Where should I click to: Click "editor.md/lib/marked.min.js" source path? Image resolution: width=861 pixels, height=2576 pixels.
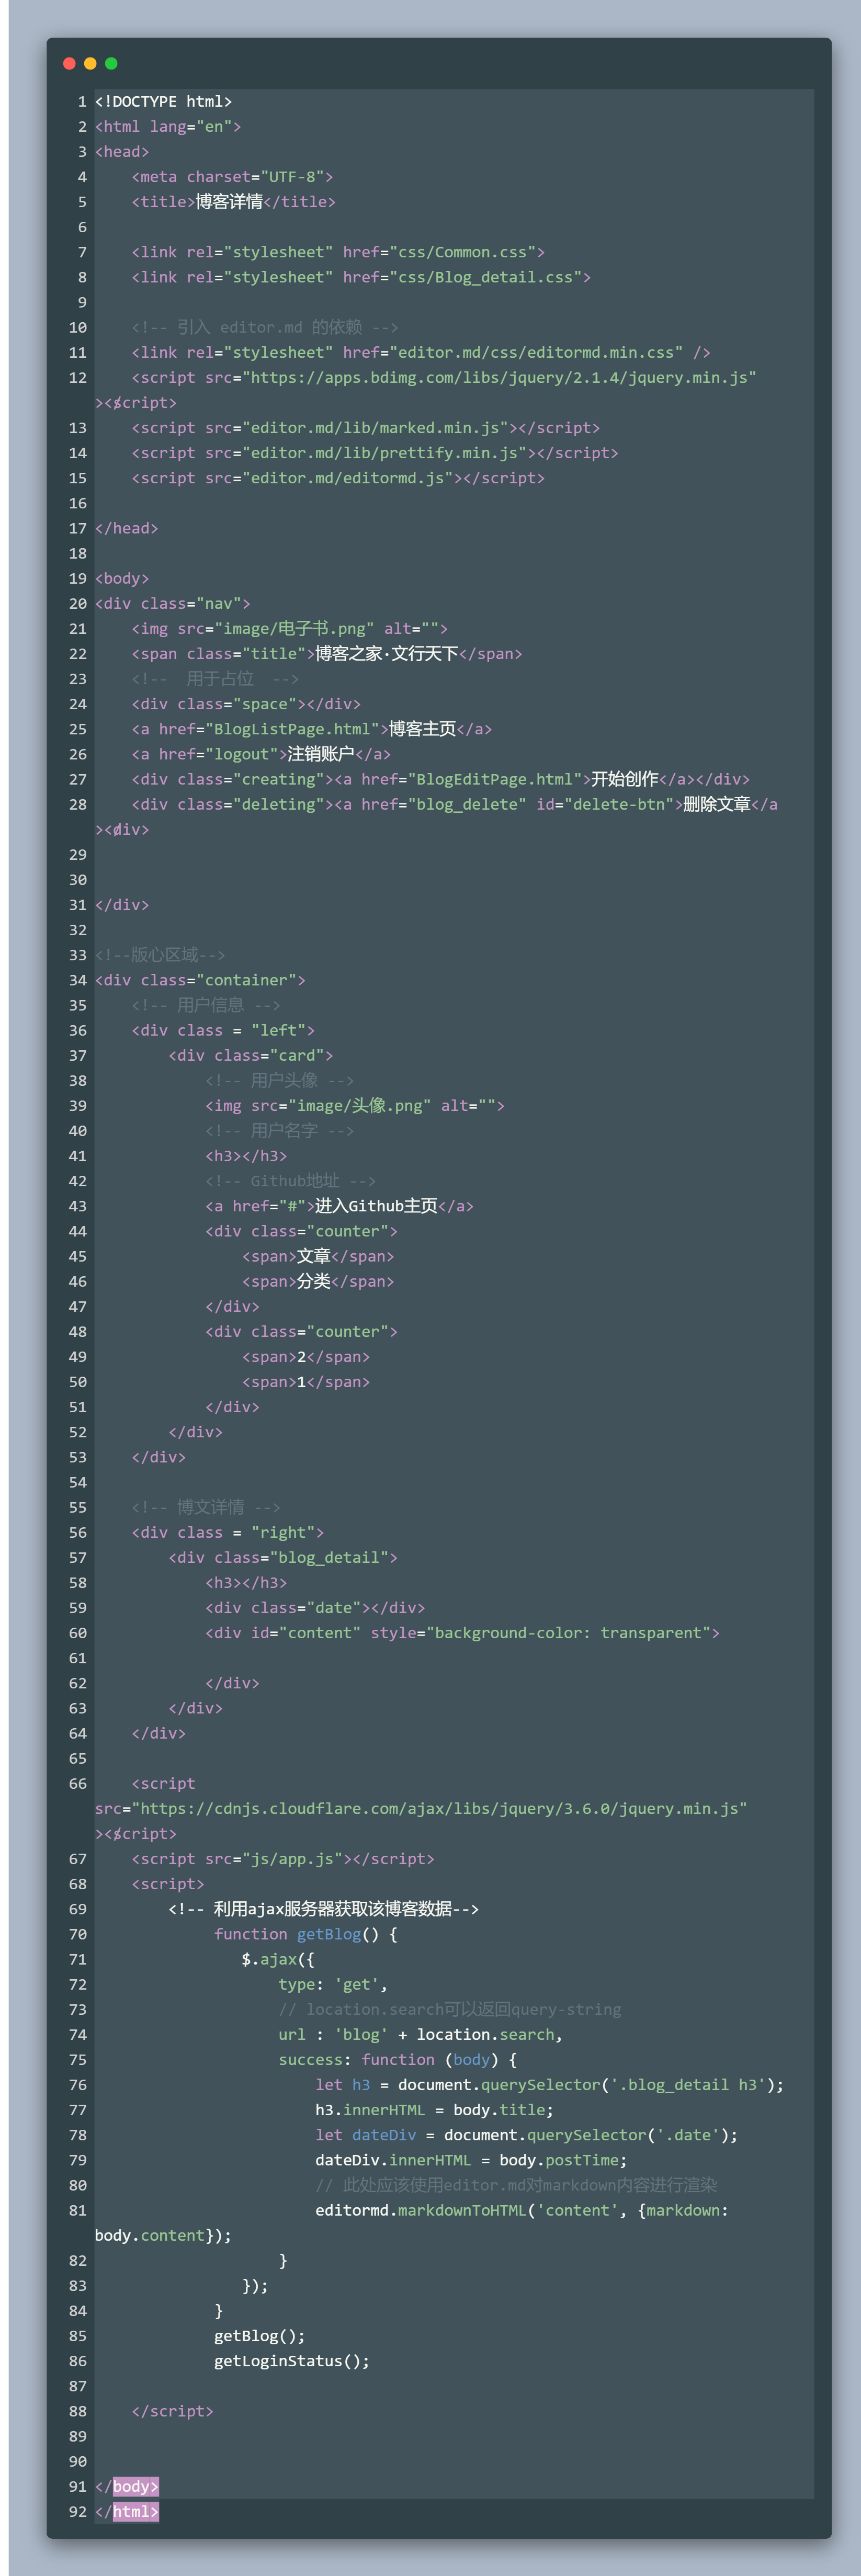[x=375, y=428]
